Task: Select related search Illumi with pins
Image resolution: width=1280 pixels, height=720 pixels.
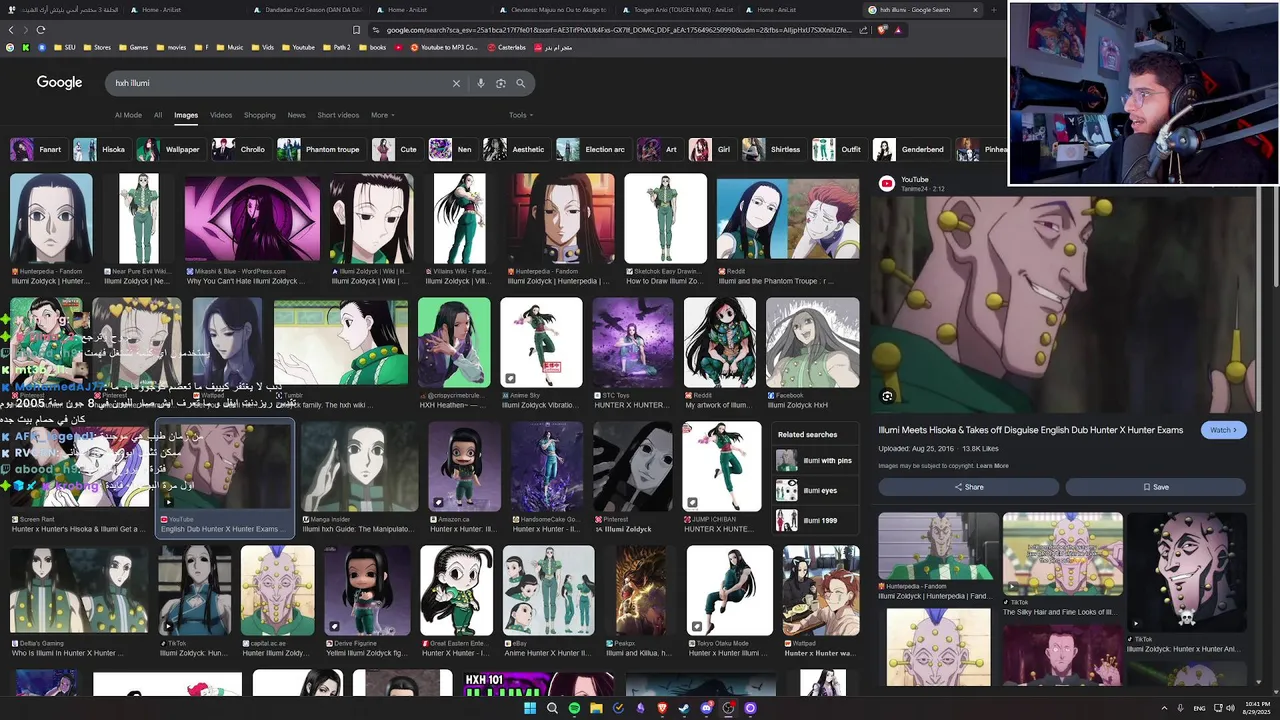Action: (815, 461)
